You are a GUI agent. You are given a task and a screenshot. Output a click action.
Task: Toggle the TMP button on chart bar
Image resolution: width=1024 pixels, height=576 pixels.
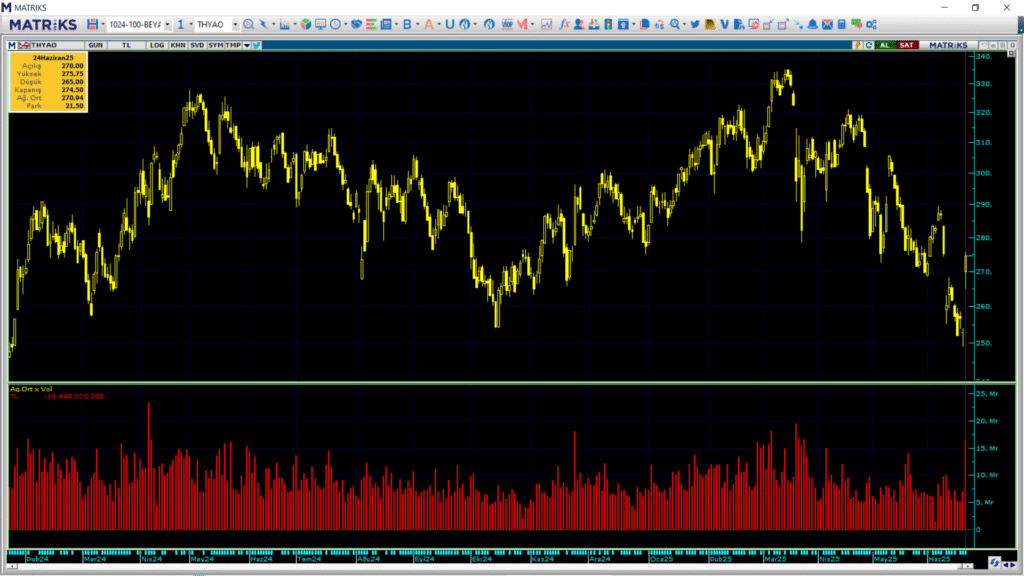pyautogui.click(x=233, y=45)
